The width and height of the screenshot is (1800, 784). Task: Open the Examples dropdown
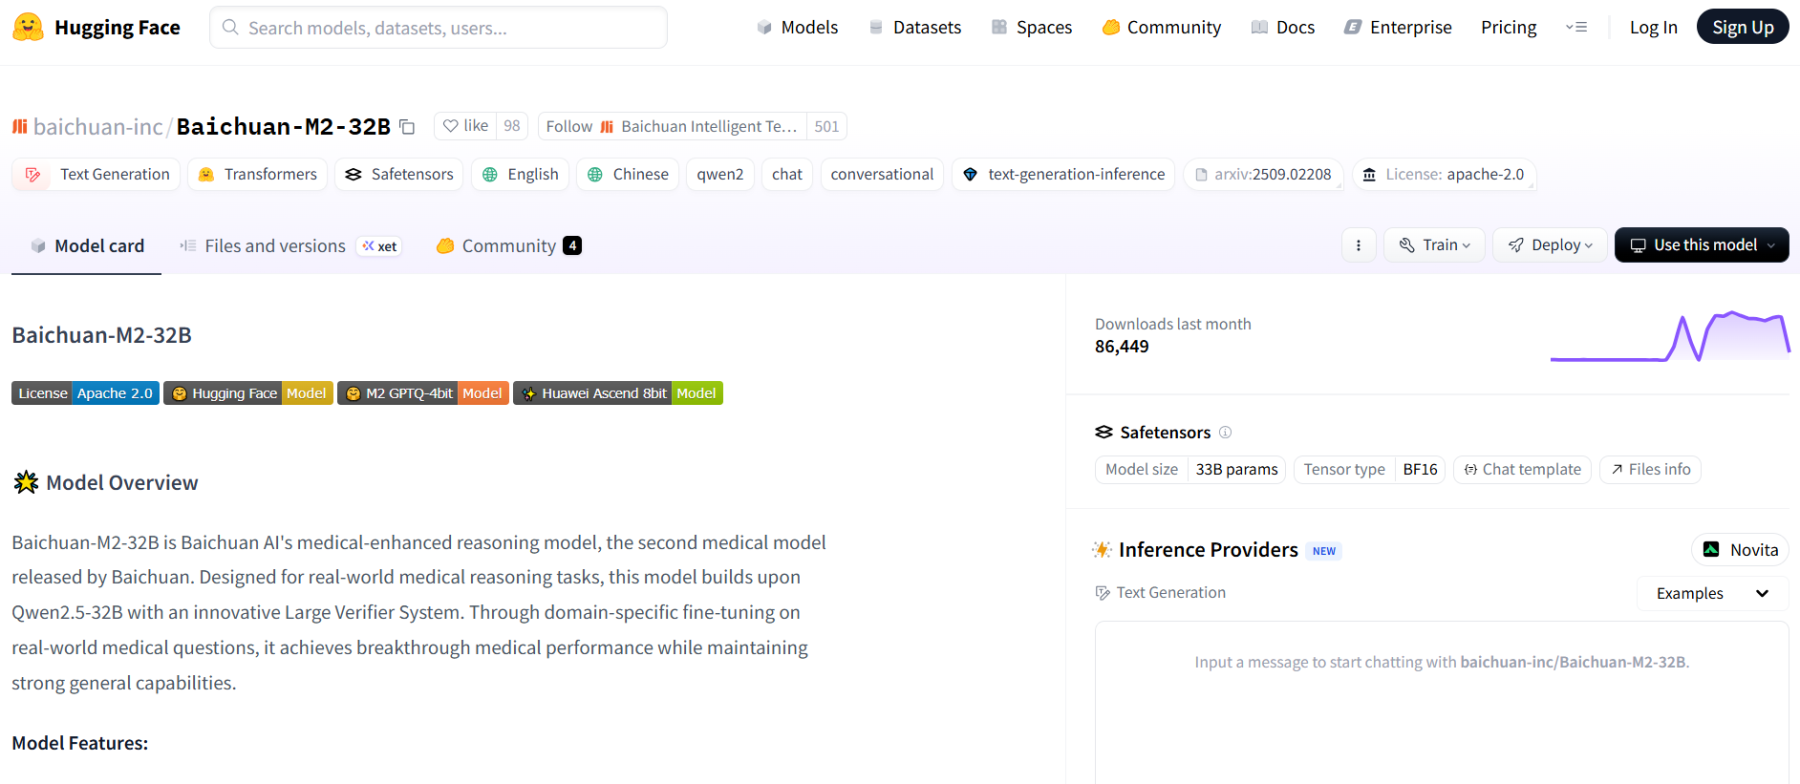tap(1711, 593)
